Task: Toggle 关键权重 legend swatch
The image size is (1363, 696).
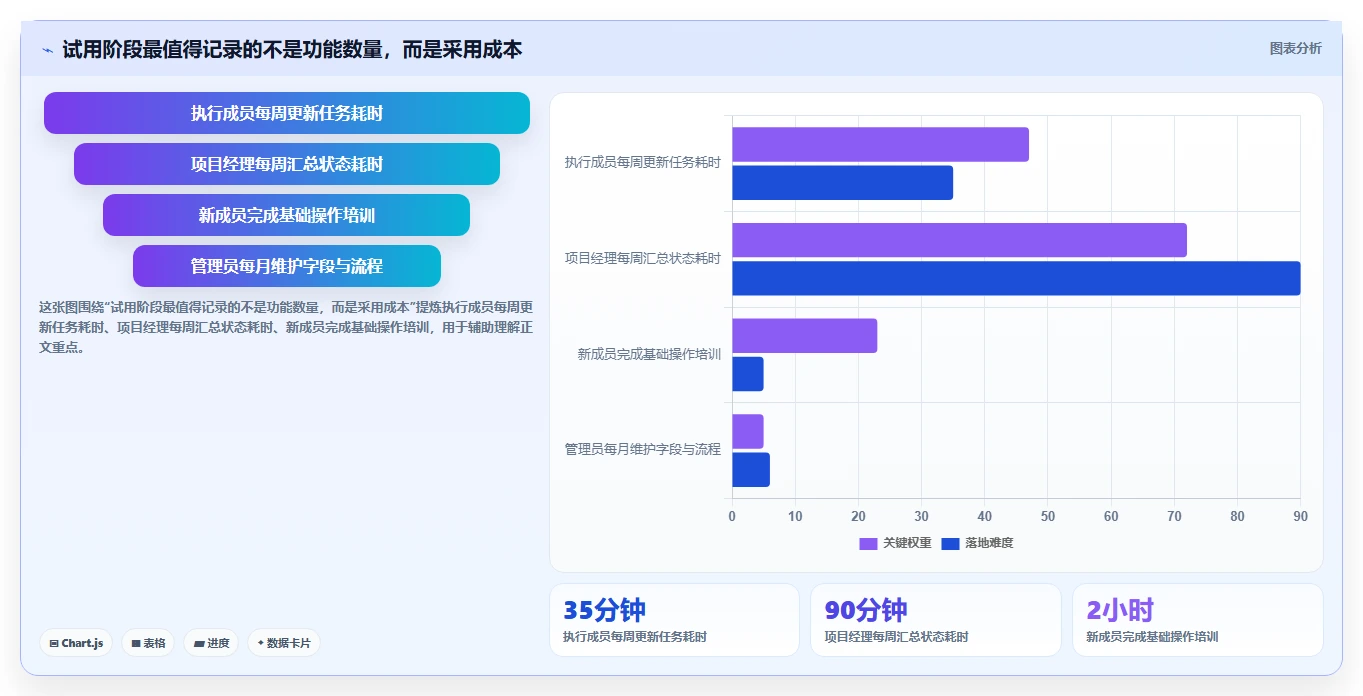Action: pos(868,543)
